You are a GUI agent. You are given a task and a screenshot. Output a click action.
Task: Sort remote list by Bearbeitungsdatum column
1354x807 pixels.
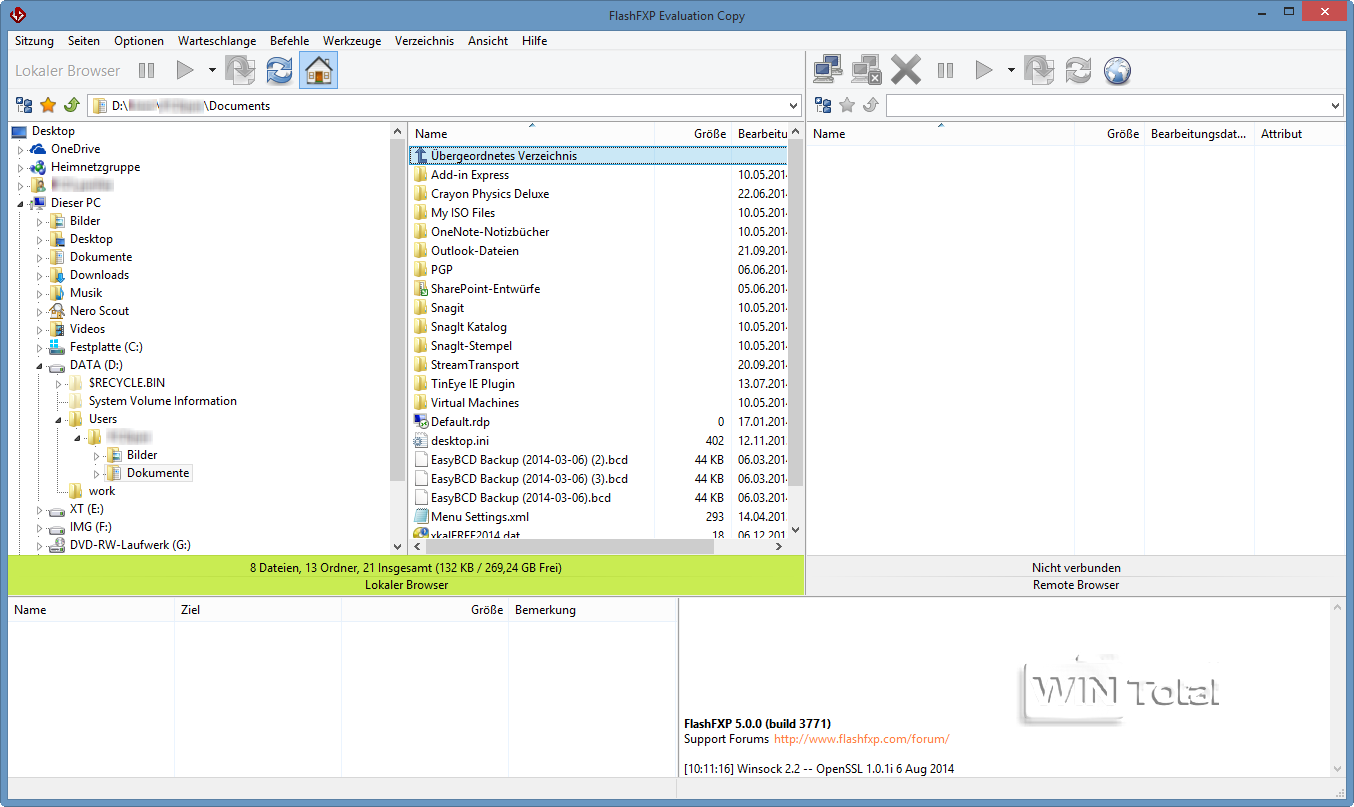(x=1198, y=134)
